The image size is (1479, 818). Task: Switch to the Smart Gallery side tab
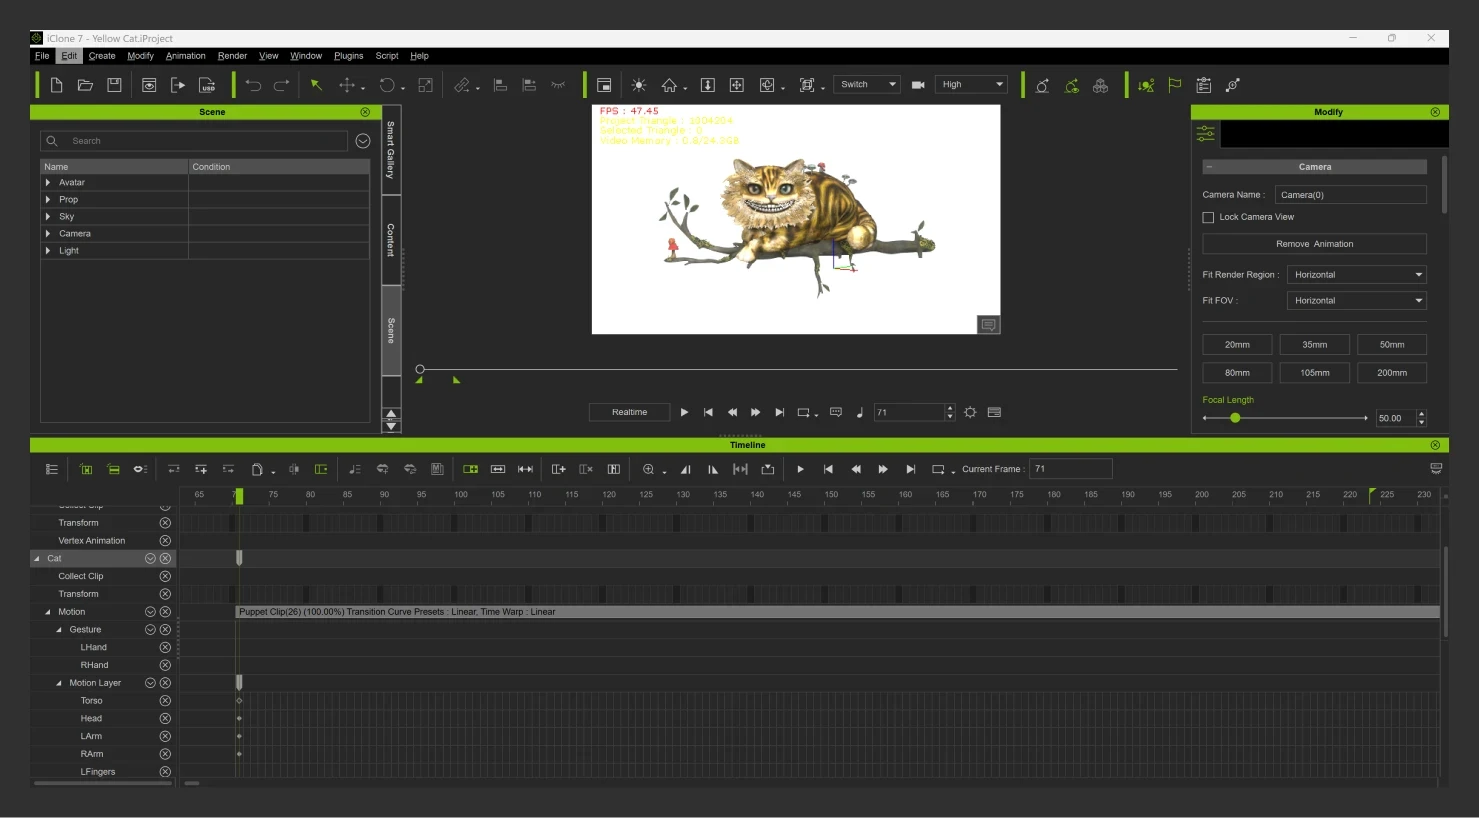coord(391,150)
